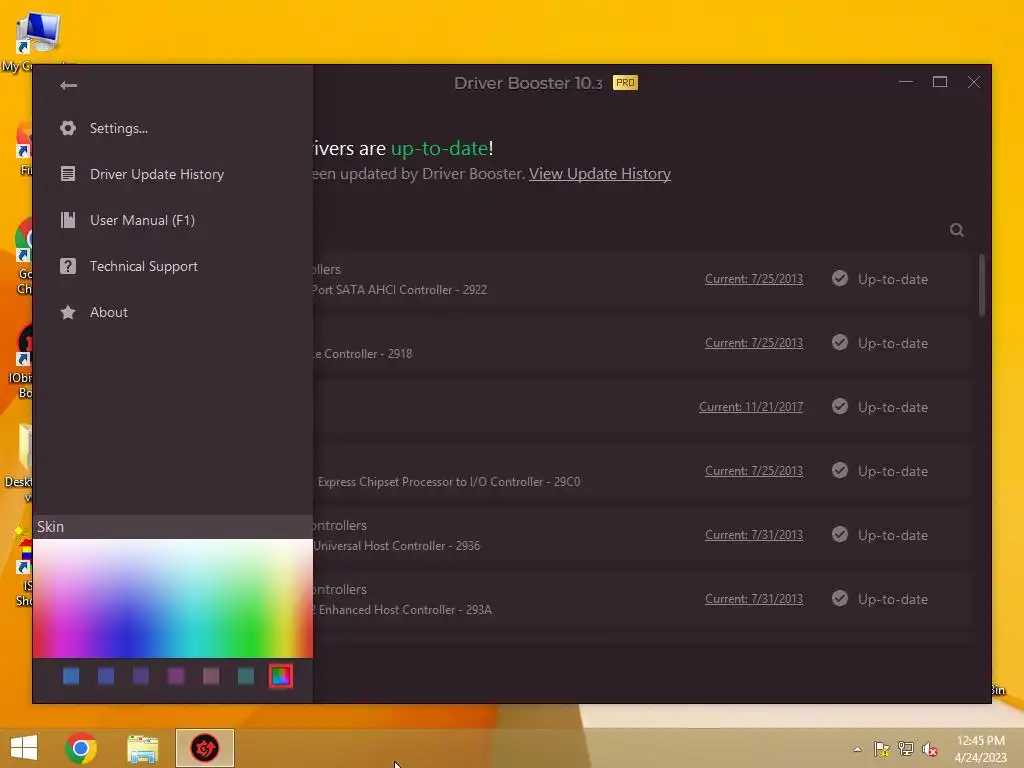1024x768 pixels.
Task: Click Up-to-date checkmark for Controller - 2918 row
Action: click(840, 343)
